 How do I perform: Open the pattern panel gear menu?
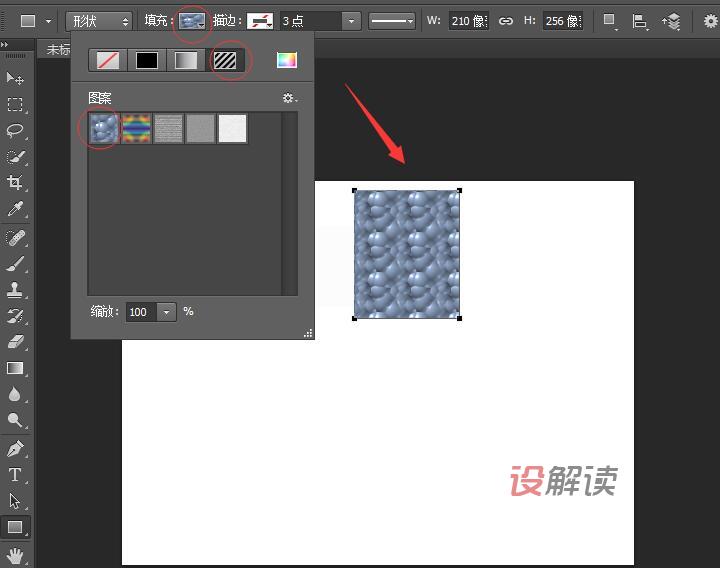point(289,98)
